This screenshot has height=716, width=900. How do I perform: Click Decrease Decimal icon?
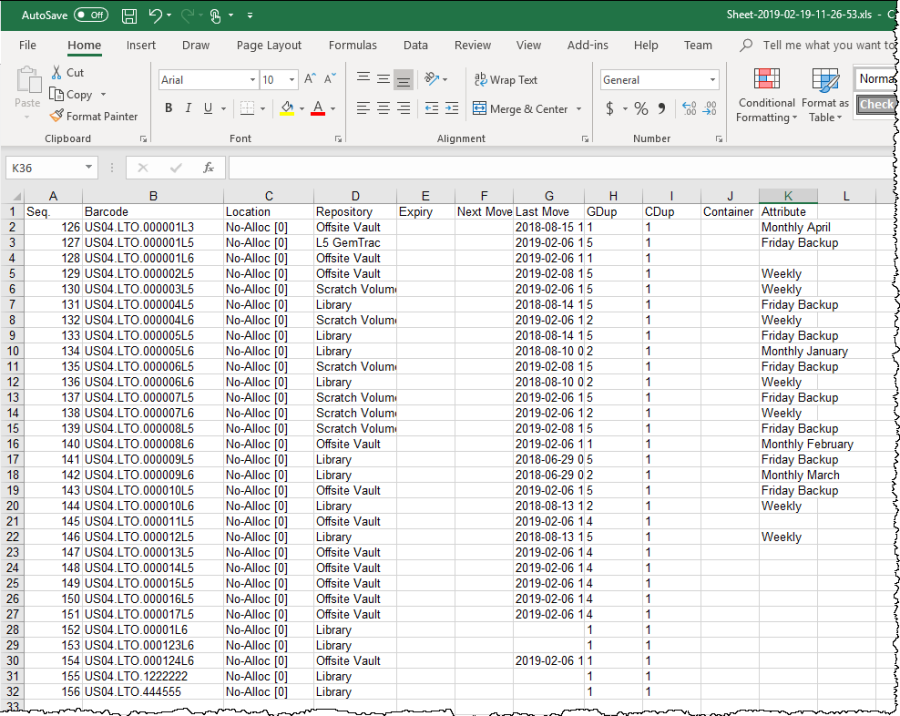coord(709,108)
